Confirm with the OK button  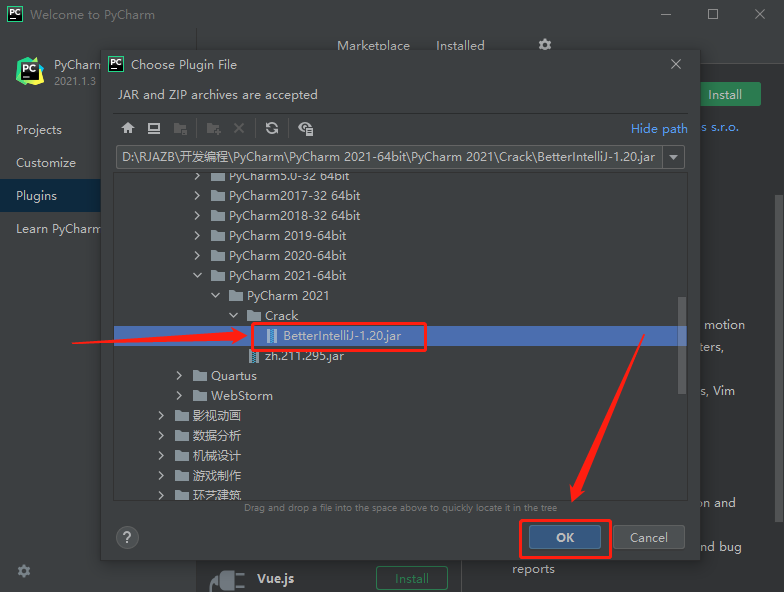(x=565, y=538)
